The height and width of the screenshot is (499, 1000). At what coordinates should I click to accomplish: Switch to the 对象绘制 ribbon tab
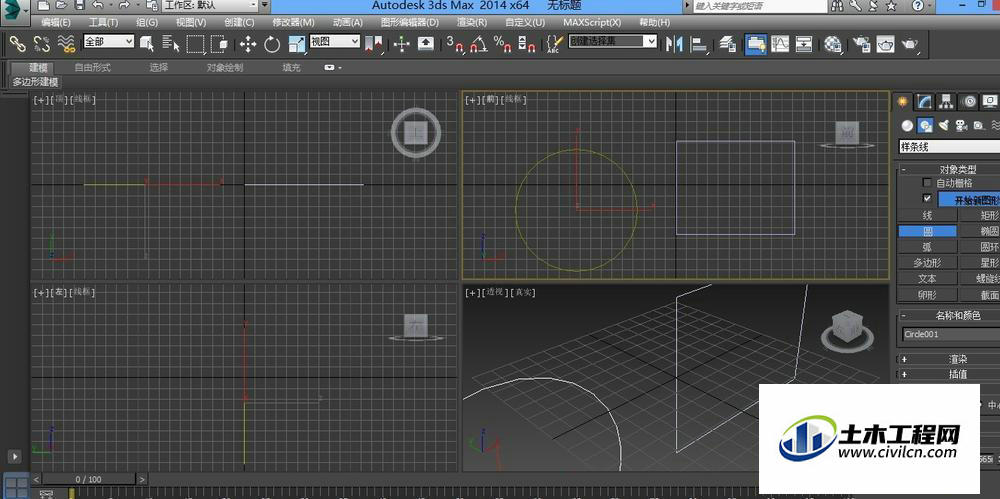point(224,67)
